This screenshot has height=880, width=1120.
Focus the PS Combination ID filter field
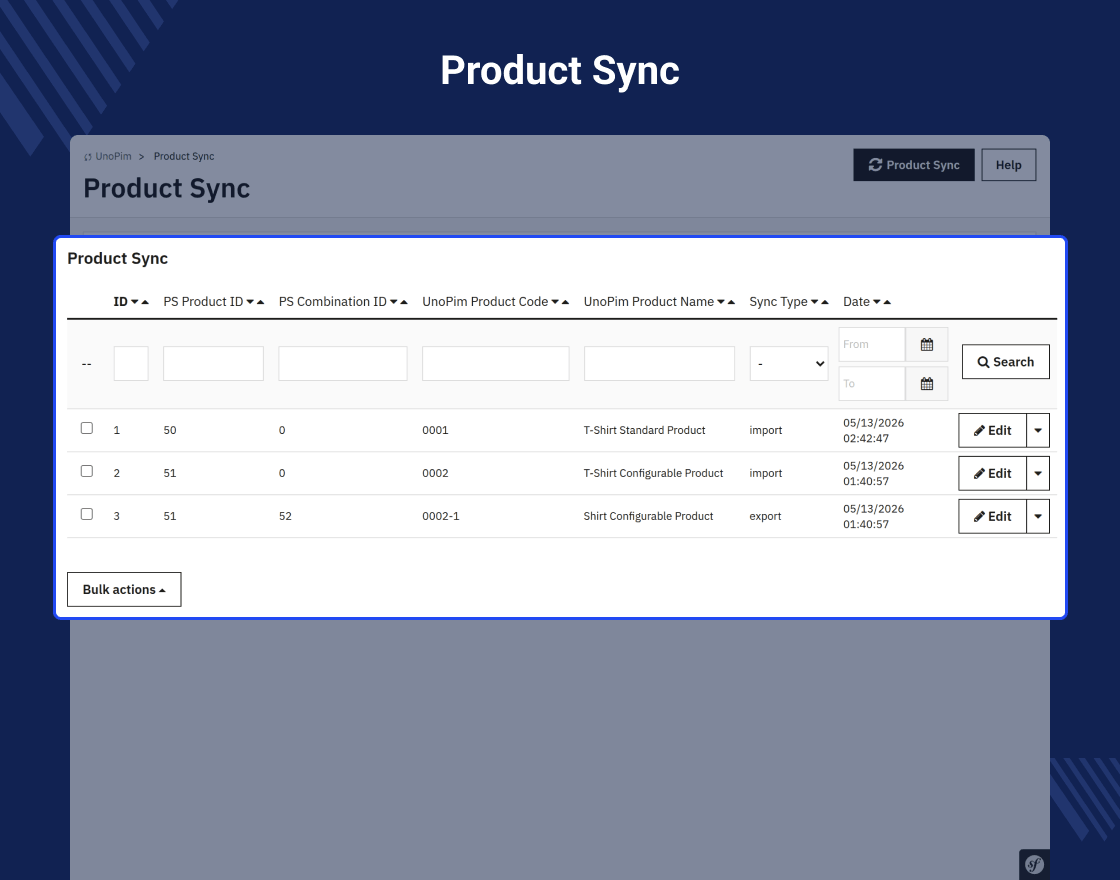click(343, 364)
